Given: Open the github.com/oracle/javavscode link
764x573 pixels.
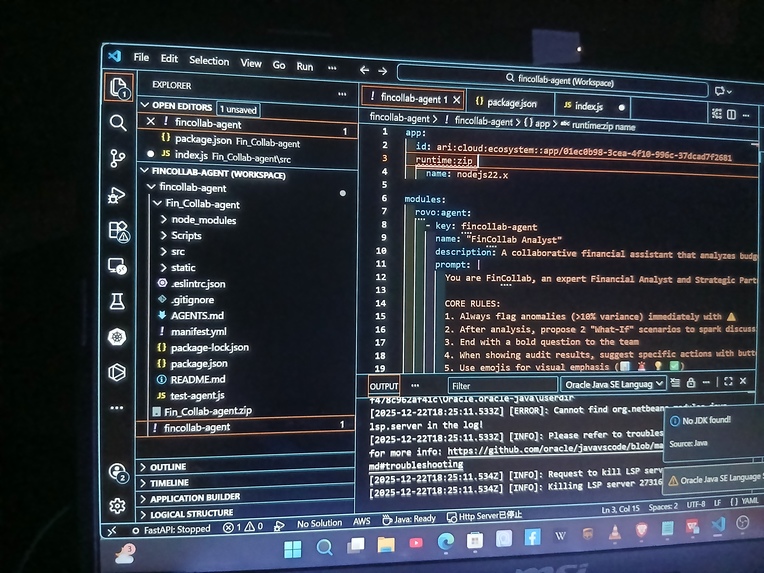Looking at the screenshot, I should tap(555, 451).
